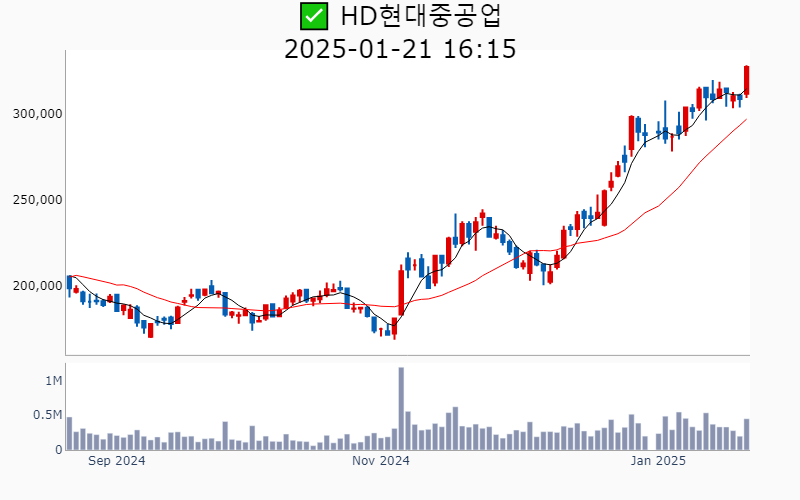This screenshot has width=800, height=500.
Task: Click the 300,000 price axis label
Action: click(37, 114)
